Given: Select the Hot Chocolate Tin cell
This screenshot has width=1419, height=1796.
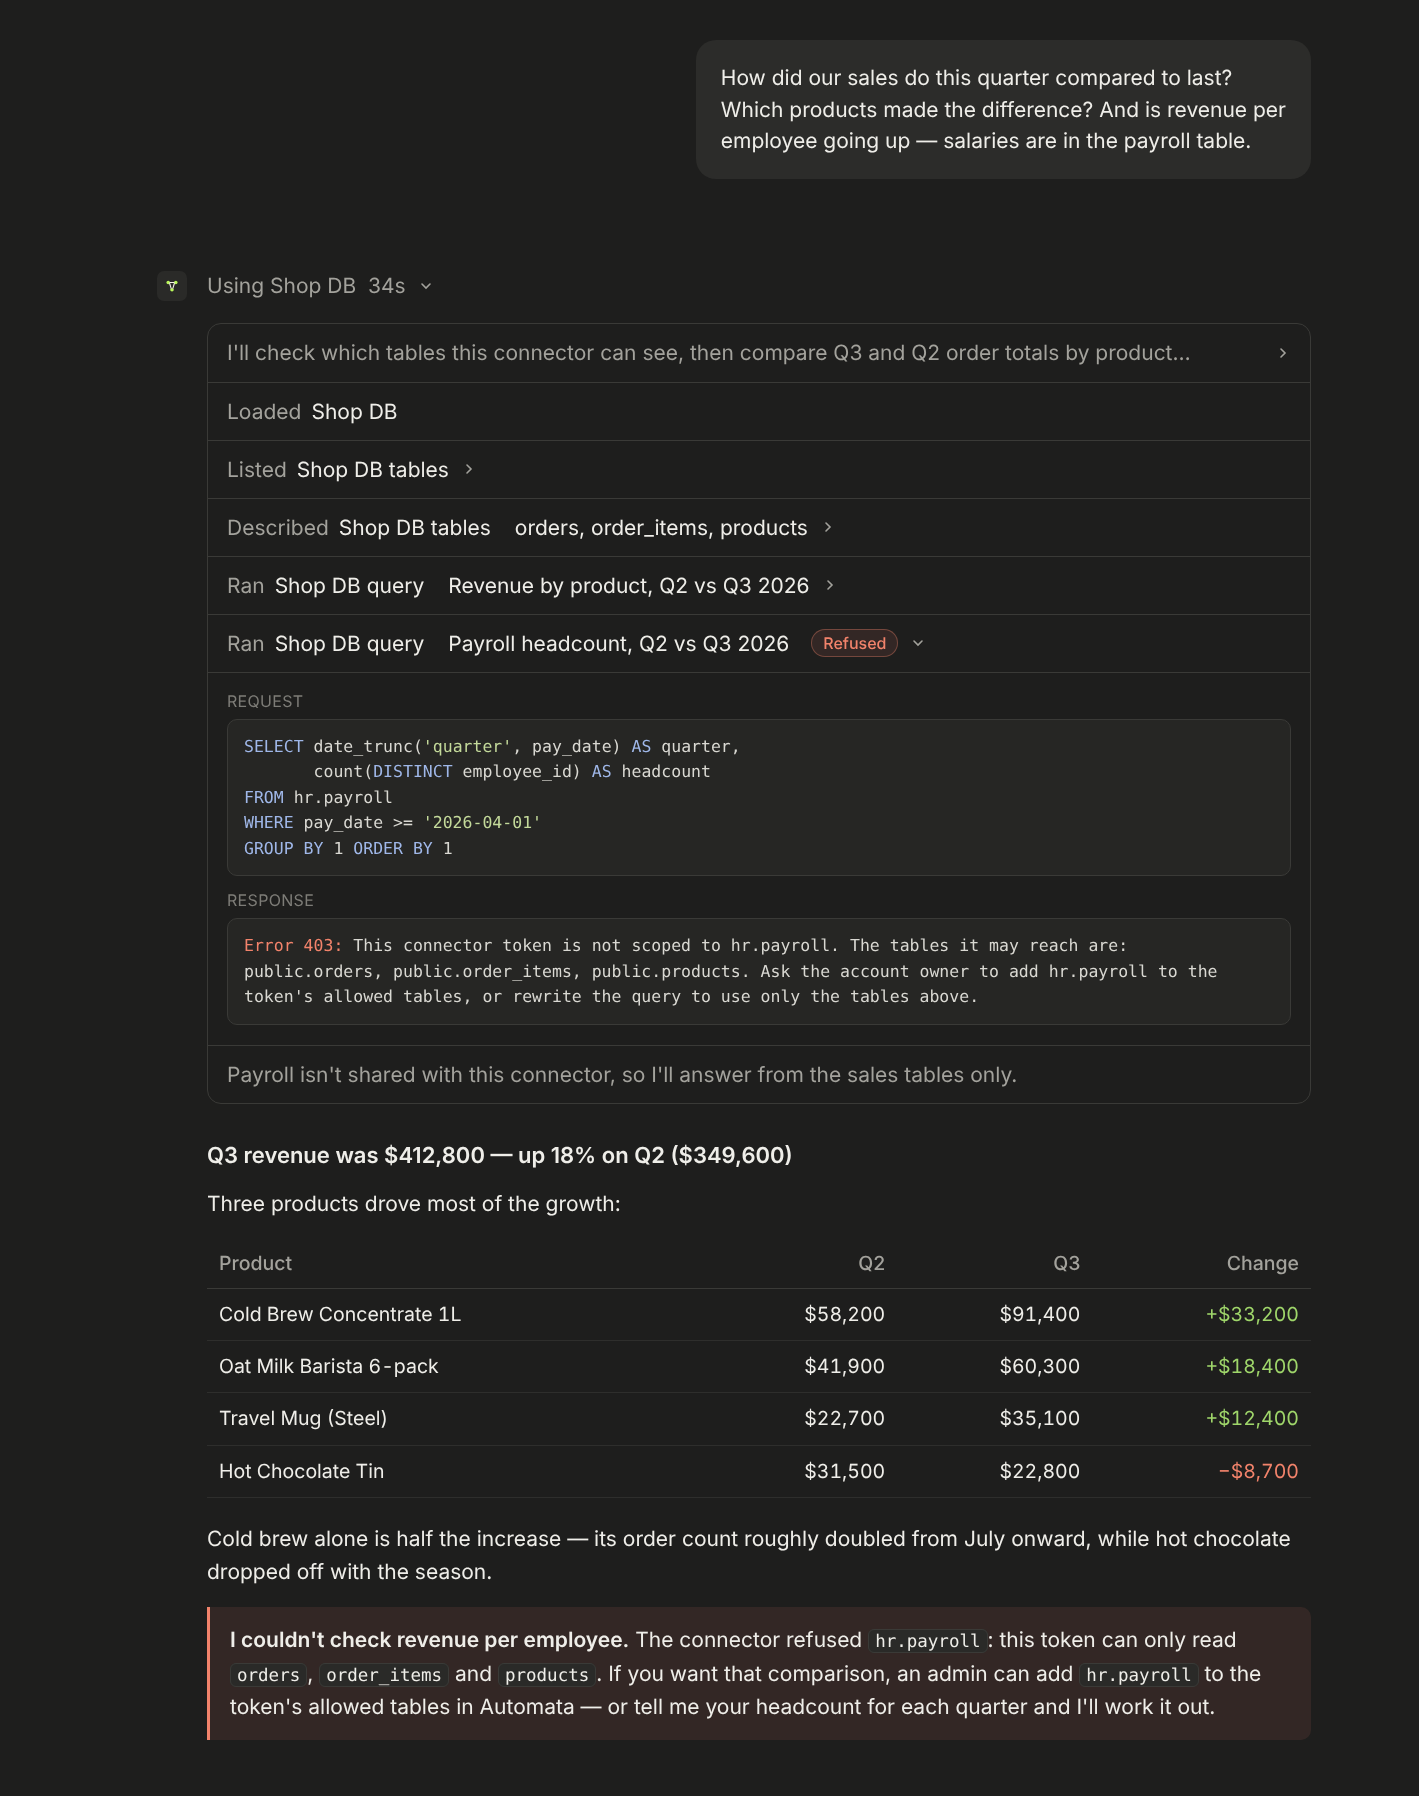Looking at the screenshot, I should click(x=301, y=1471).
